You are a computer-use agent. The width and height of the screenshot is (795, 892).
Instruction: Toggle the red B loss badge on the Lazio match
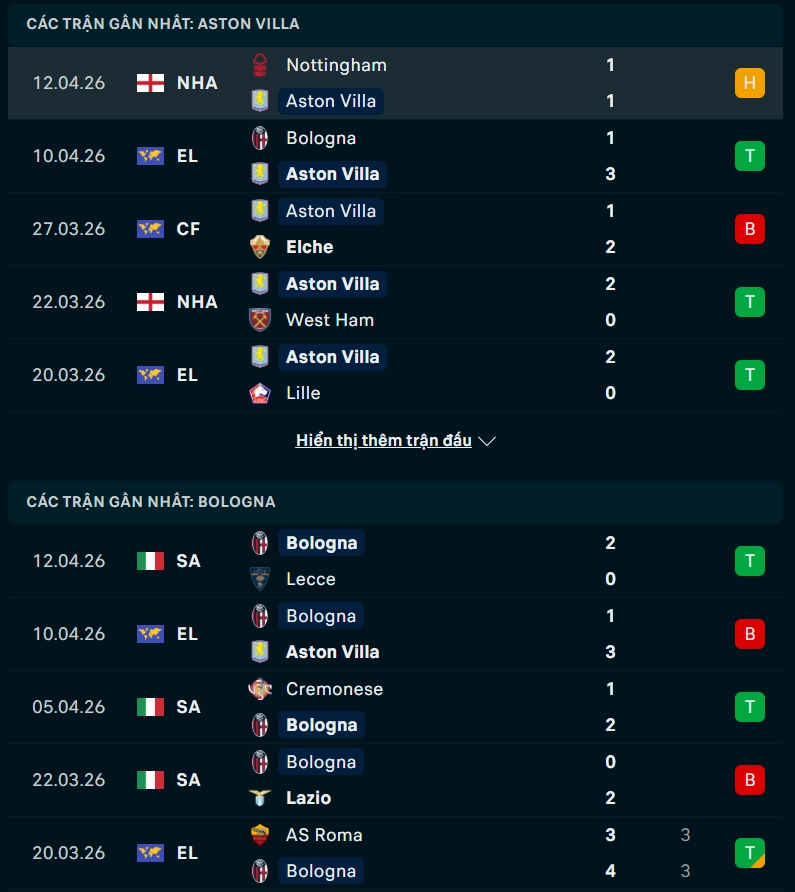click(x=749, y=780)
